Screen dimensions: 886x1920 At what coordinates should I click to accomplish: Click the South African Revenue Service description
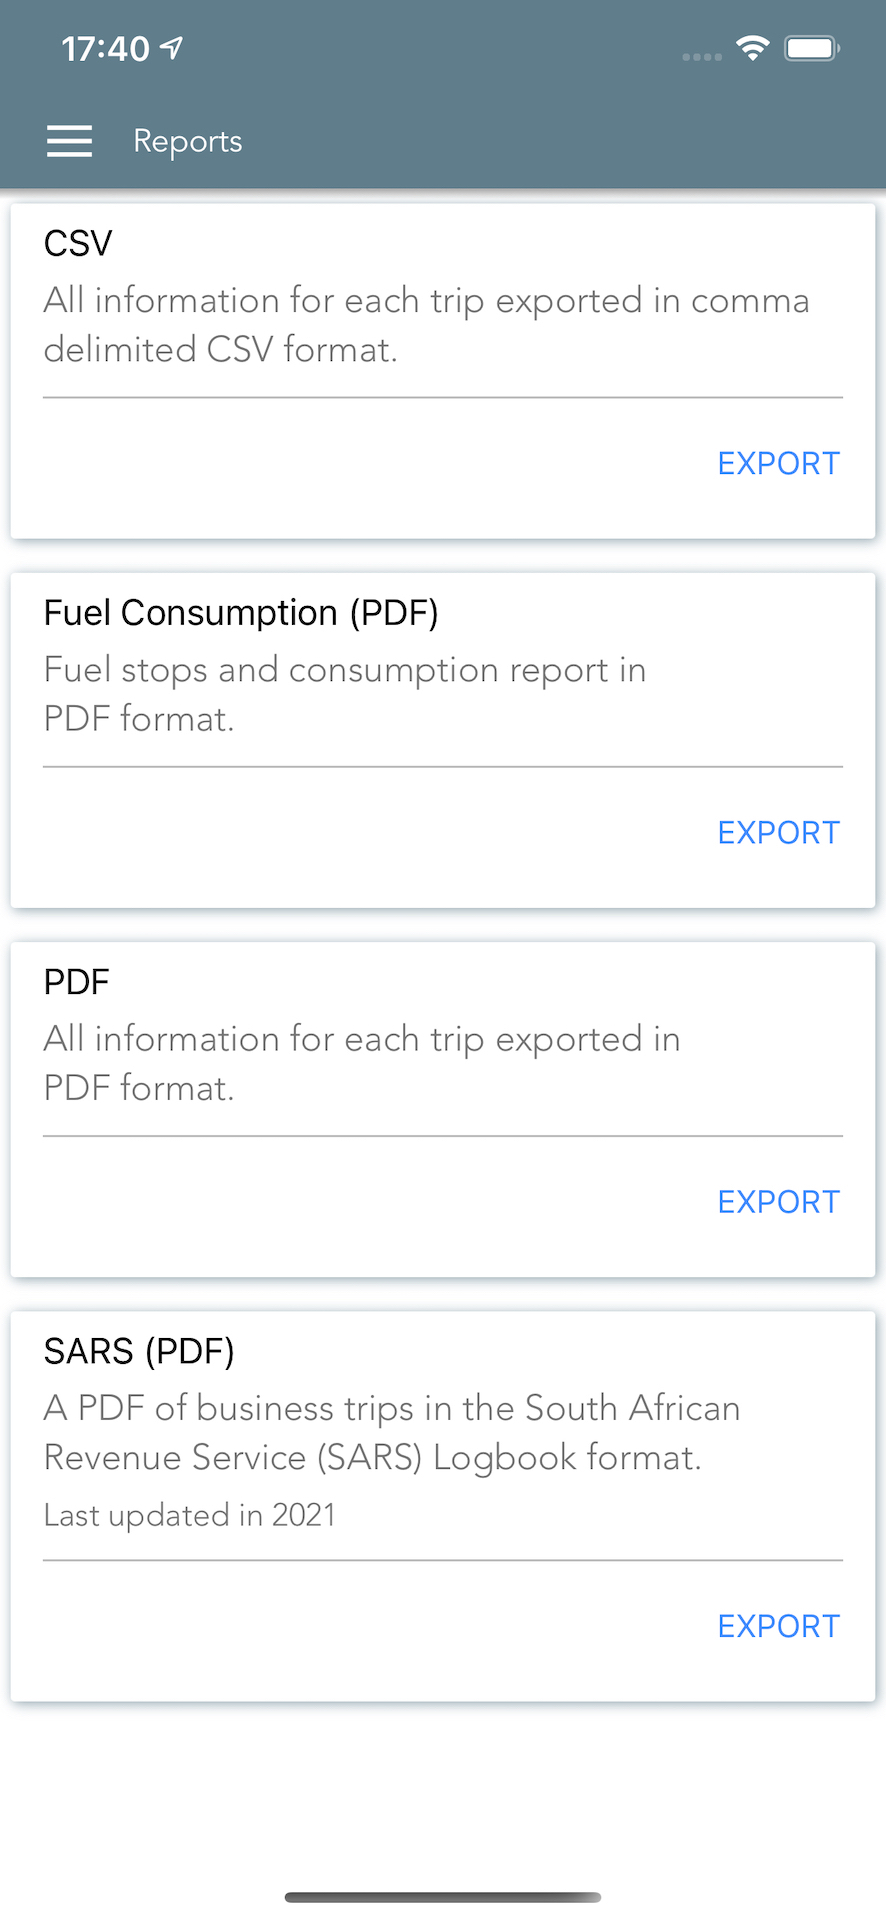(x=392, y=1432)
